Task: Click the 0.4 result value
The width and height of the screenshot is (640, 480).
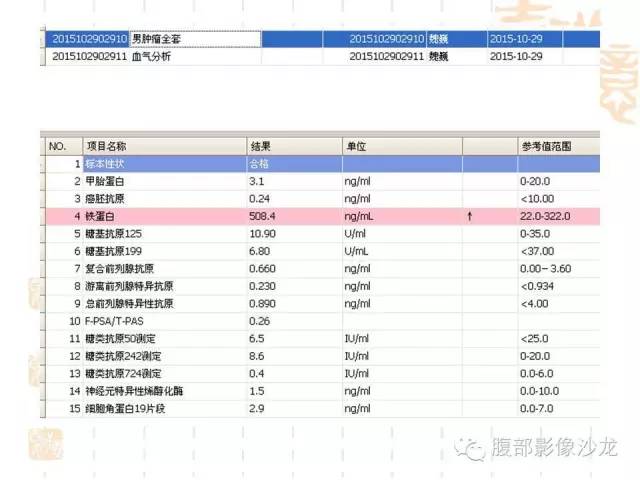Action: point(256,374)
